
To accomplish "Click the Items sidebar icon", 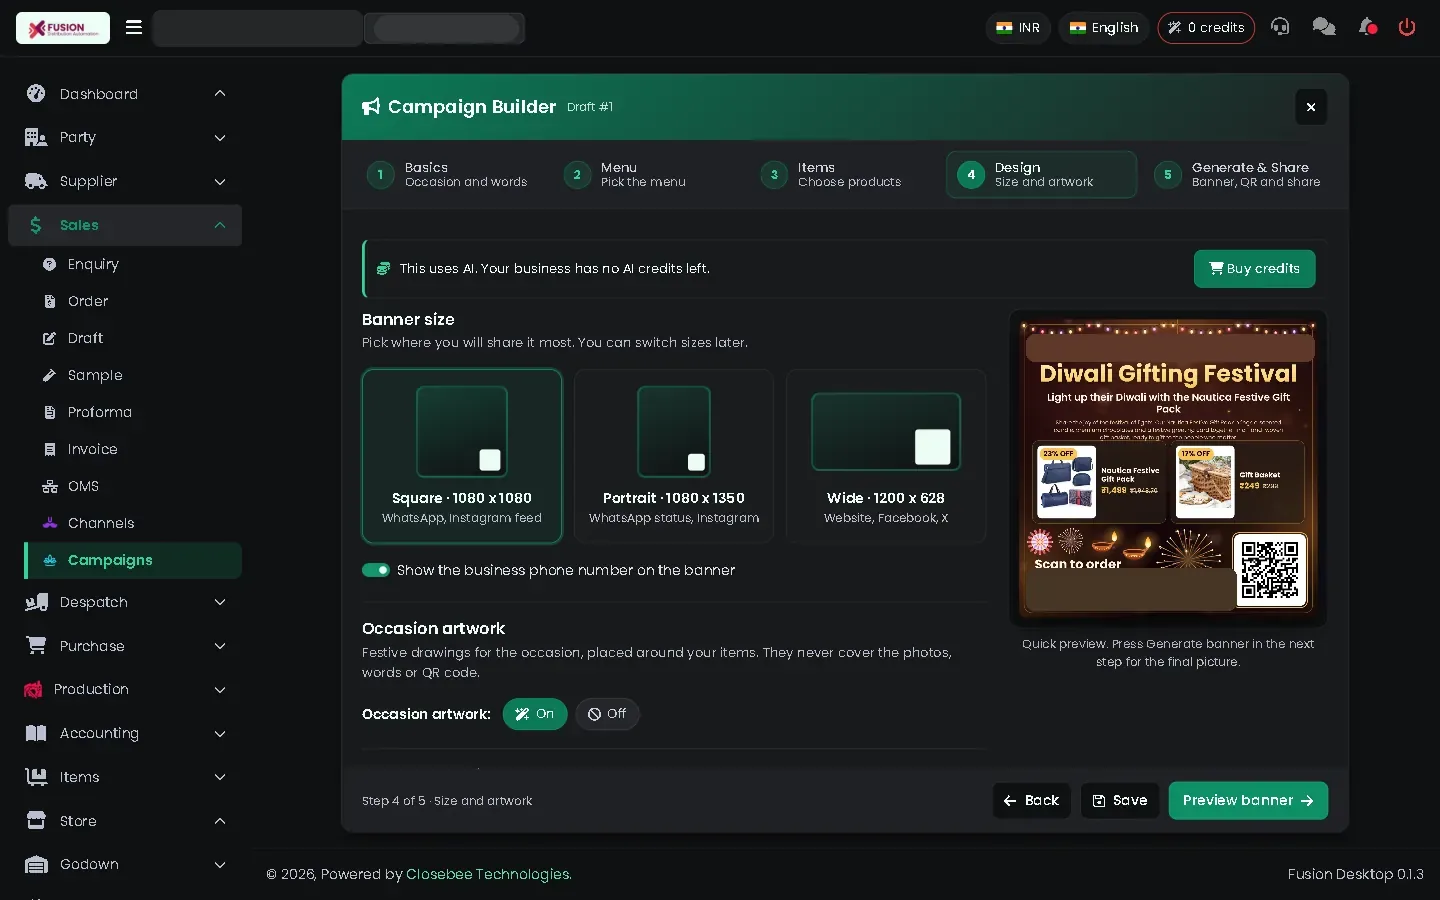I will click(x=36, y=777).
